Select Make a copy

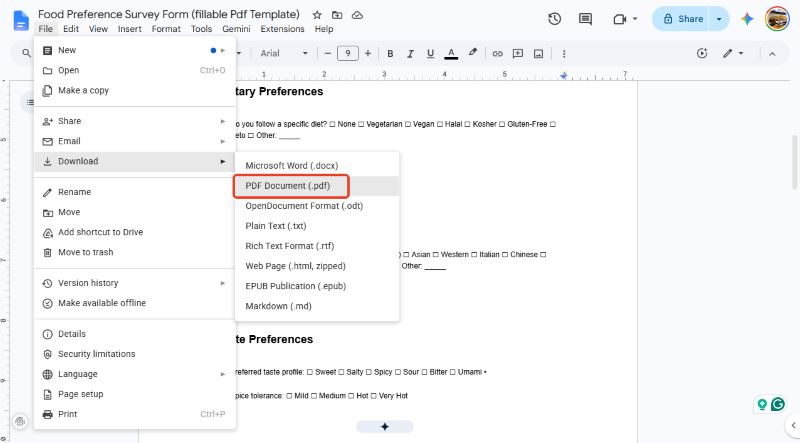click(135, 90)
